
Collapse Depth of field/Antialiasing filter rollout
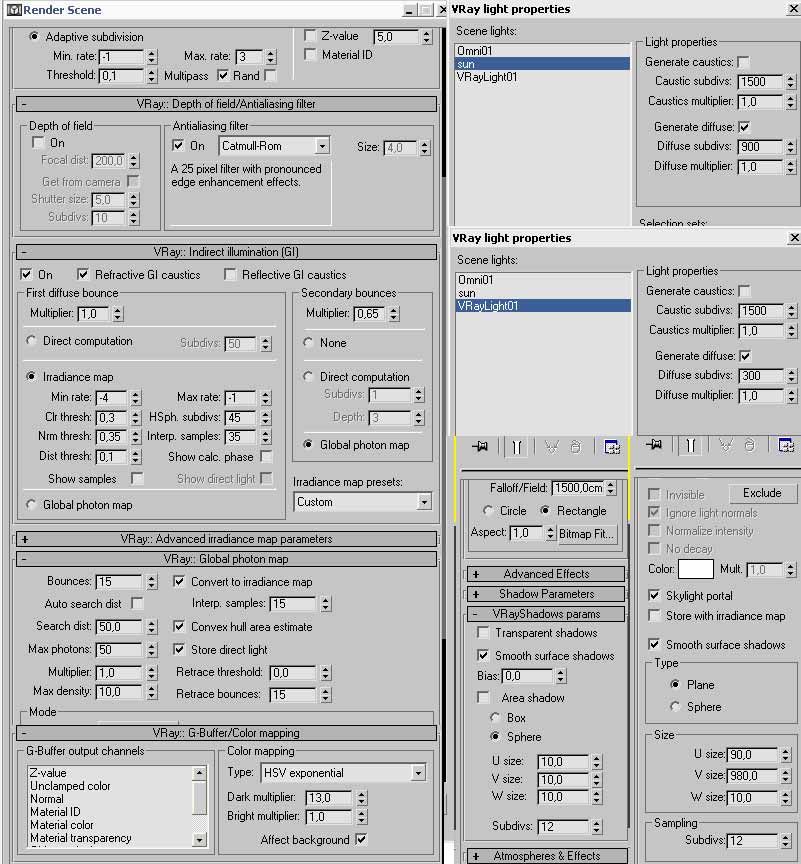point(226,104)
